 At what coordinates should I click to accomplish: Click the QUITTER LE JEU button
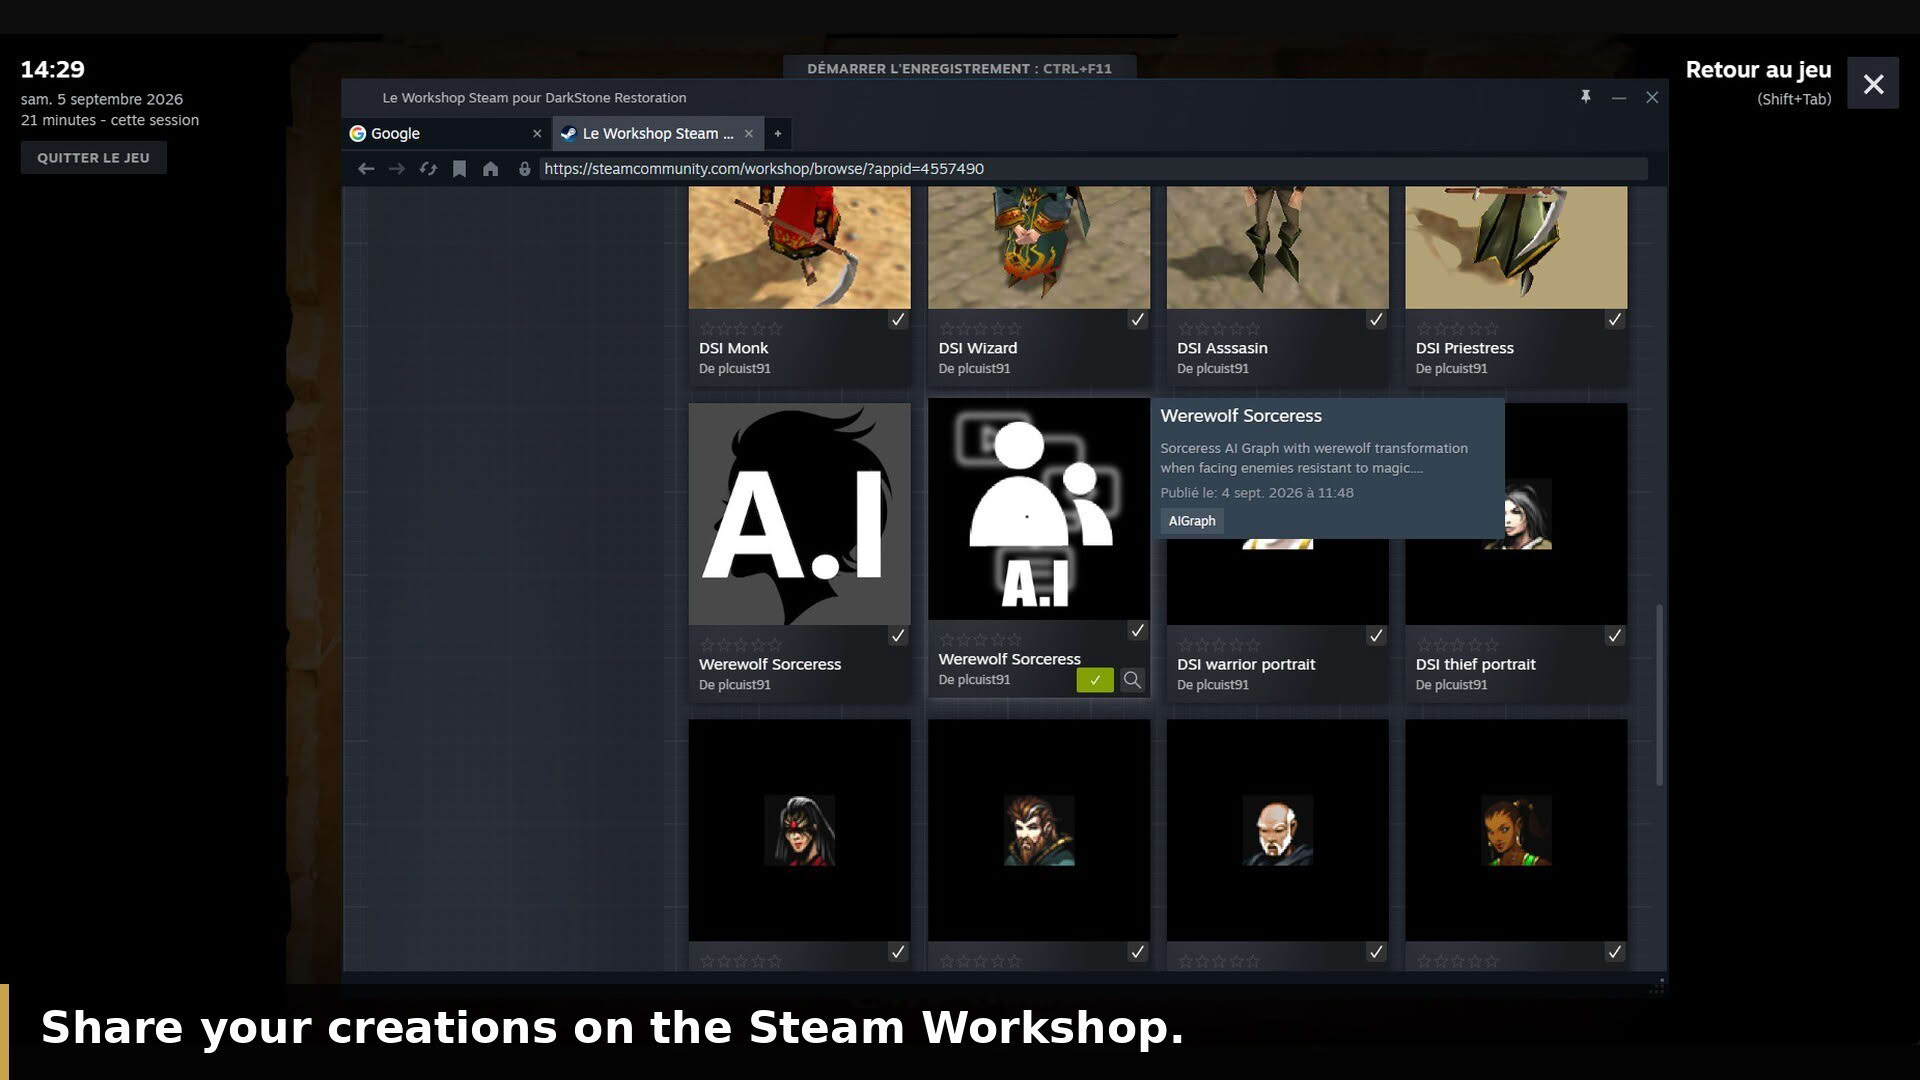94,158
